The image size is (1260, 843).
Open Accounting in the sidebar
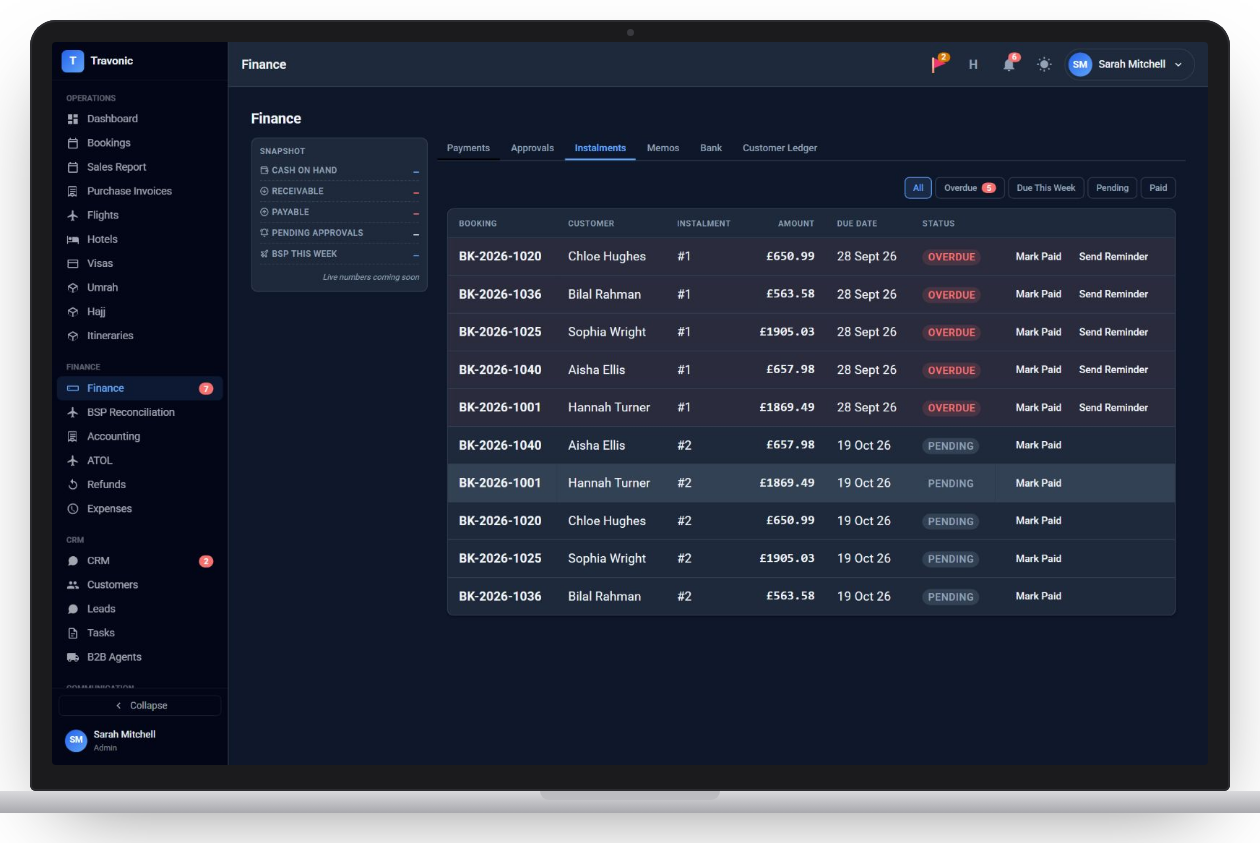point(140,436)
